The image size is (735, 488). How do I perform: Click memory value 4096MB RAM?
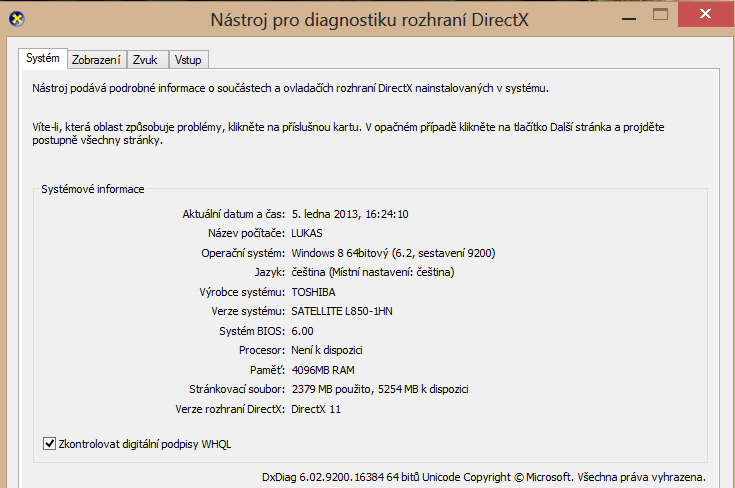(x=323, y=370)
